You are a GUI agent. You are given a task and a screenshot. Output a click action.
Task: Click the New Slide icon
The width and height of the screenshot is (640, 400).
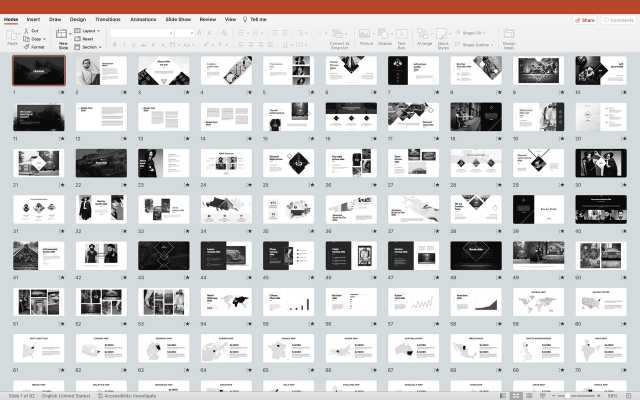64,35
